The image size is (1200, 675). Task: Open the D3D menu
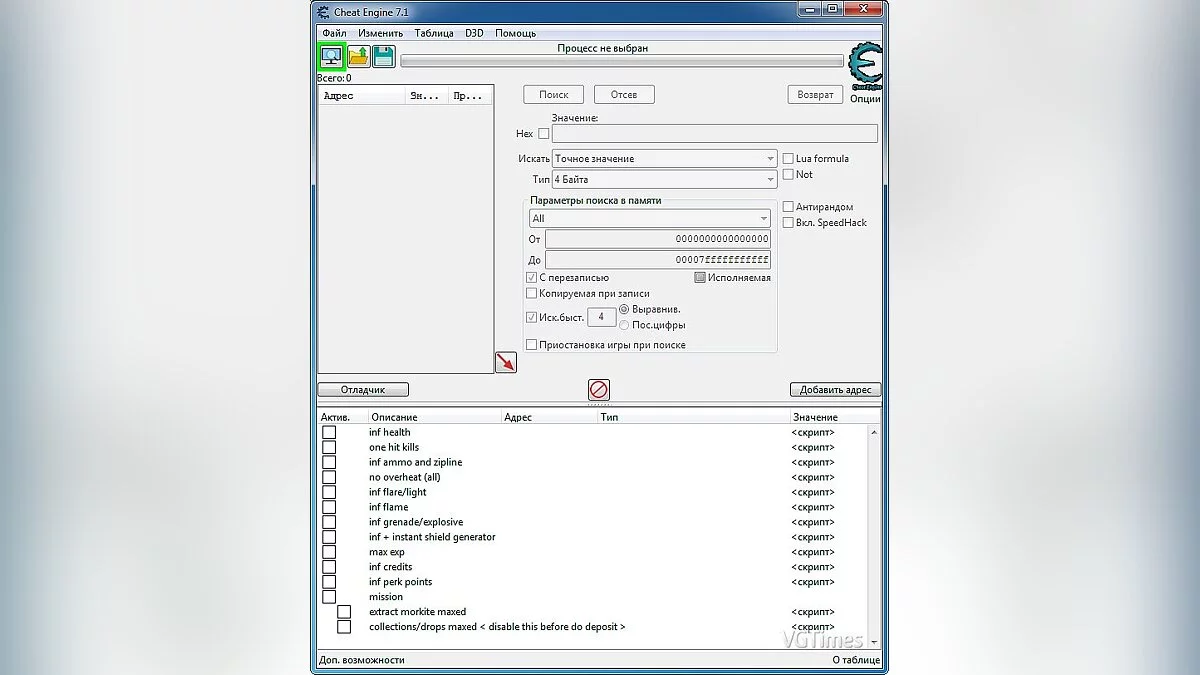click(x=474, y=33)
